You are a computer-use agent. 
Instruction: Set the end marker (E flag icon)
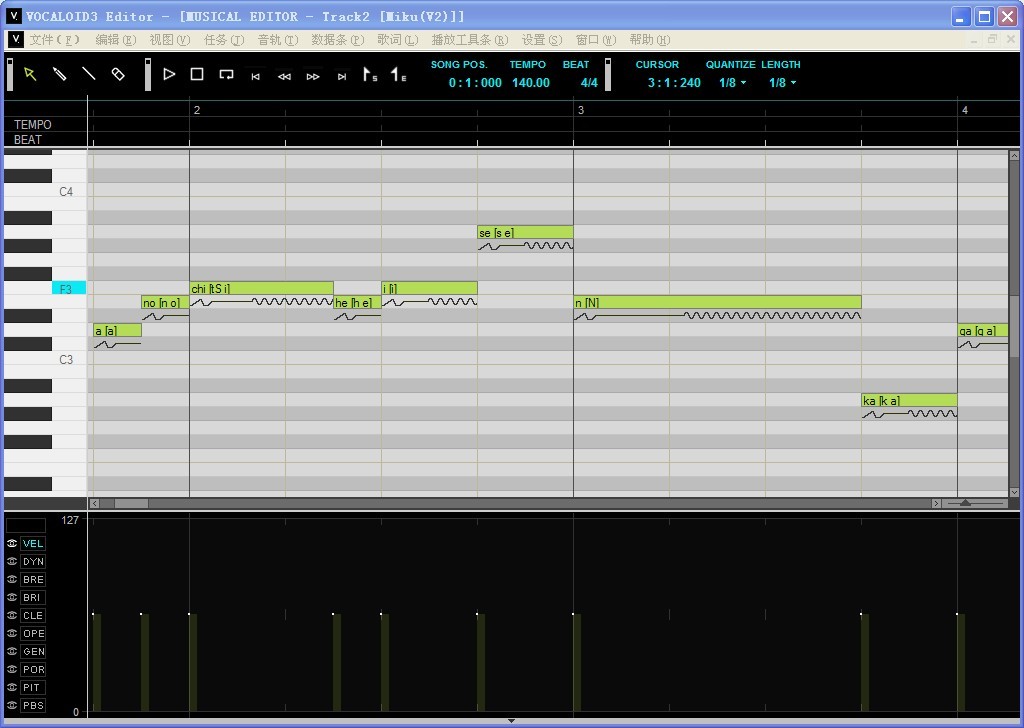[x=398, y=74]
